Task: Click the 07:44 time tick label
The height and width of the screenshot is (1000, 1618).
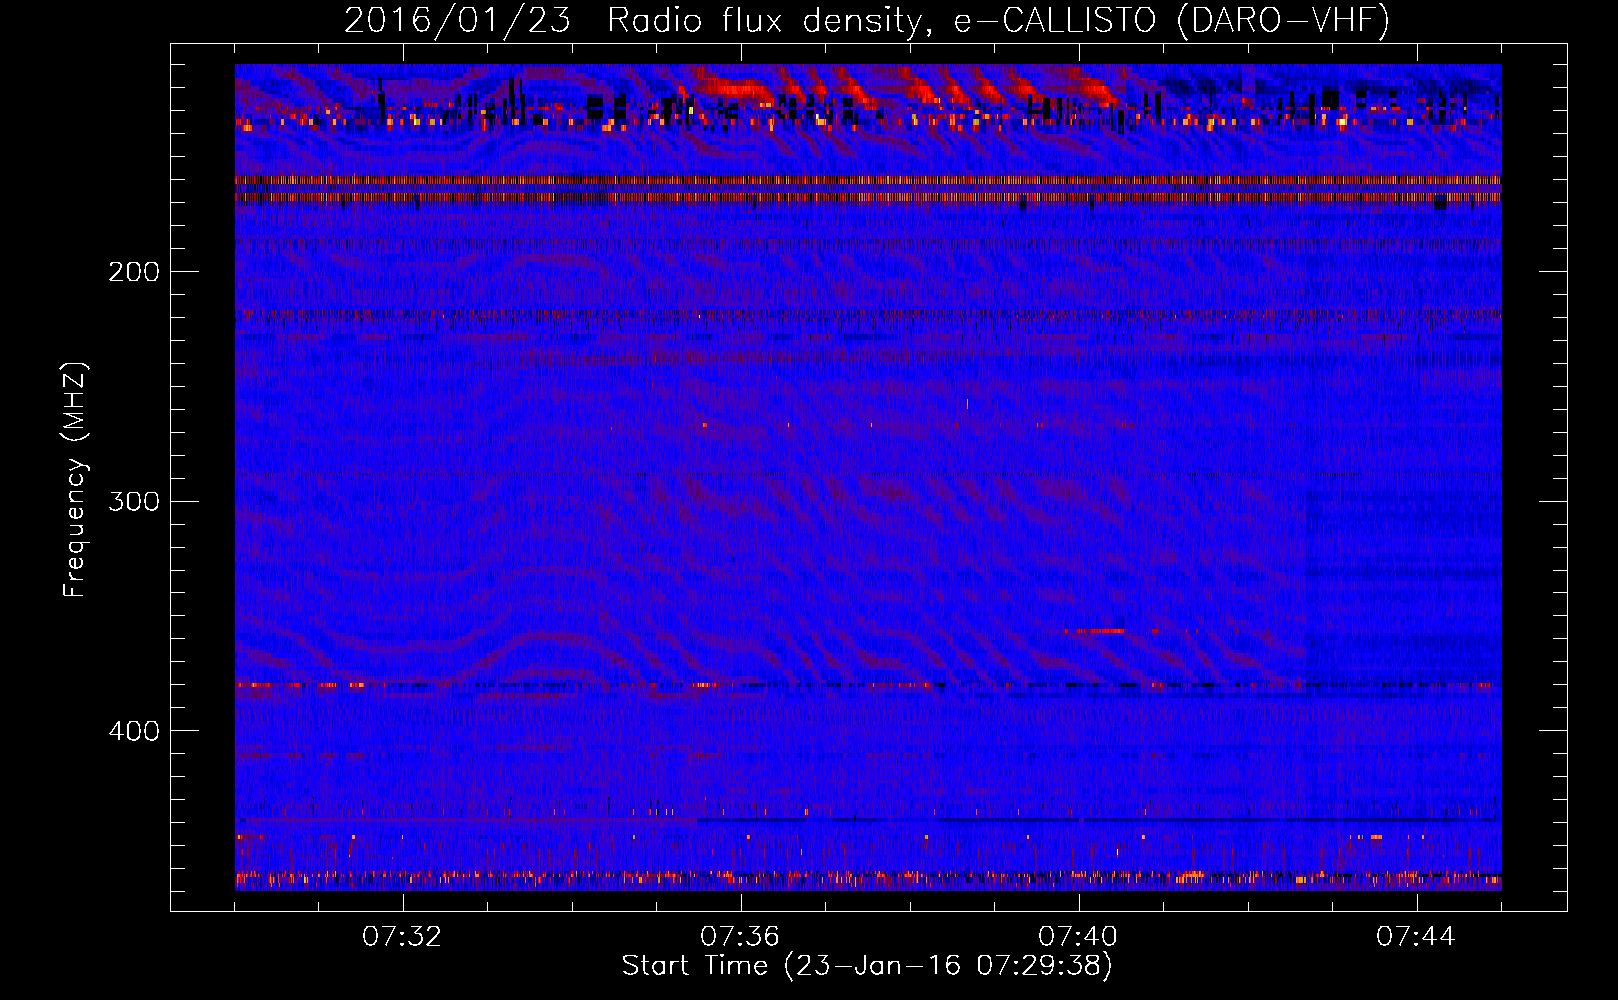Action: click(x=1416, y=937)
